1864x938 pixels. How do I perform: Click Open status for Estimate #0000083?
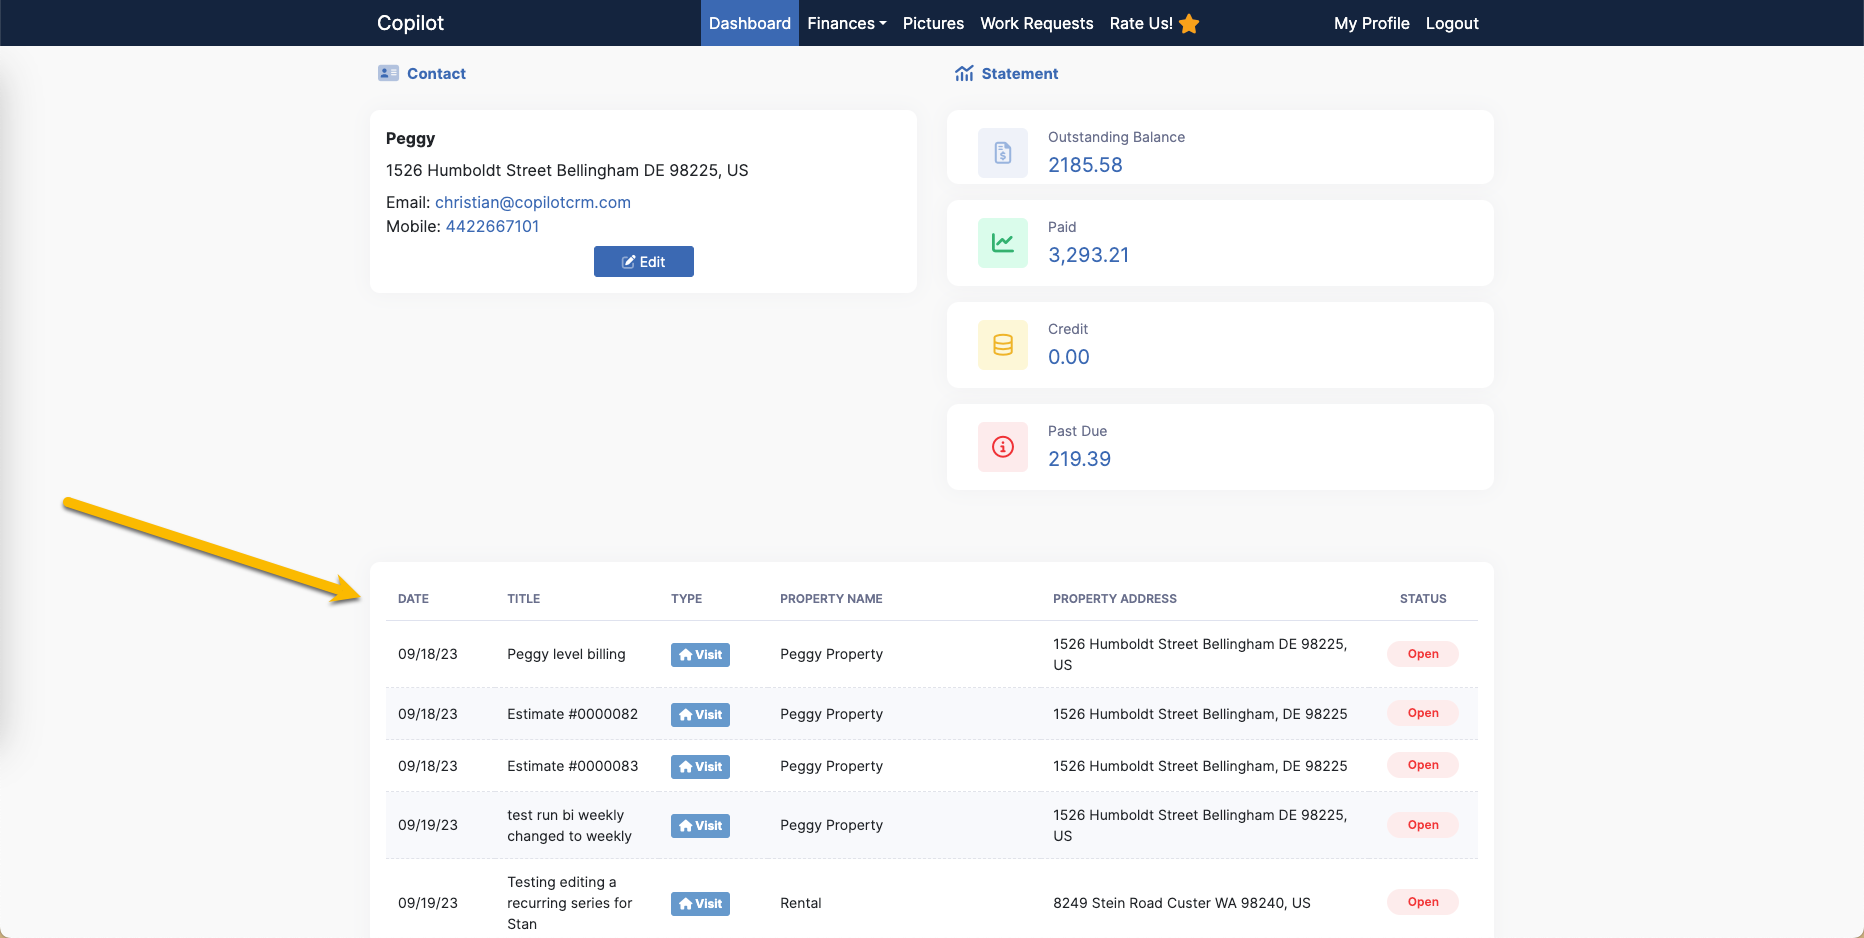pyautogui.click(x=1423, y=765)
